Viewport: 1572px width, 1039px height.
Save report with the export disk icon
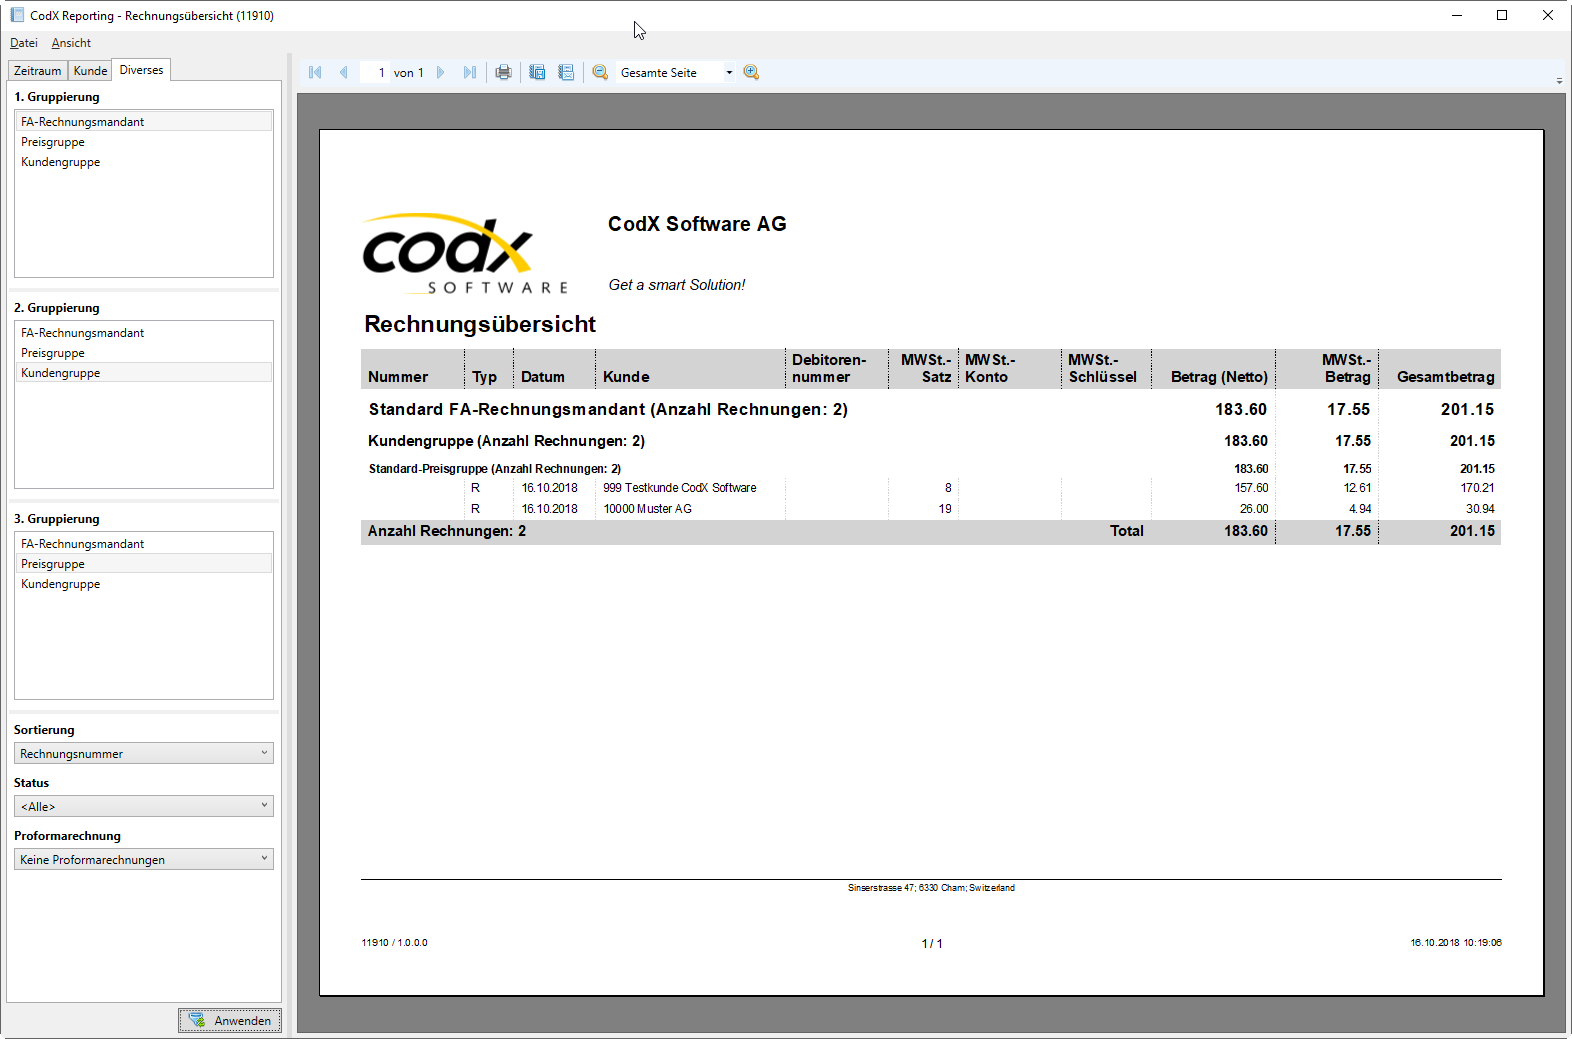coord(537,72)
